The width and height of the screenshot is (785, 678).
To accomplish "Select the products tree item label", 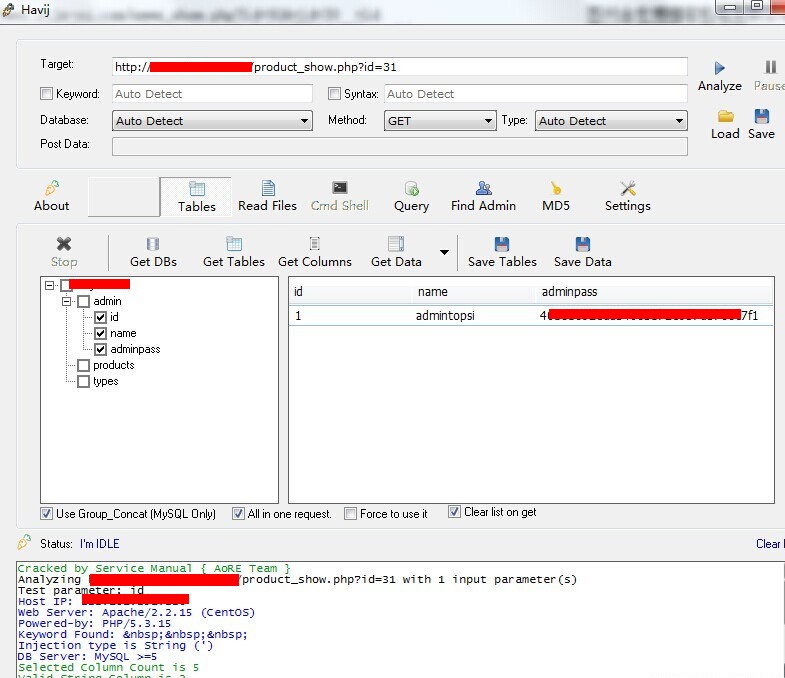I will (114, 365).
